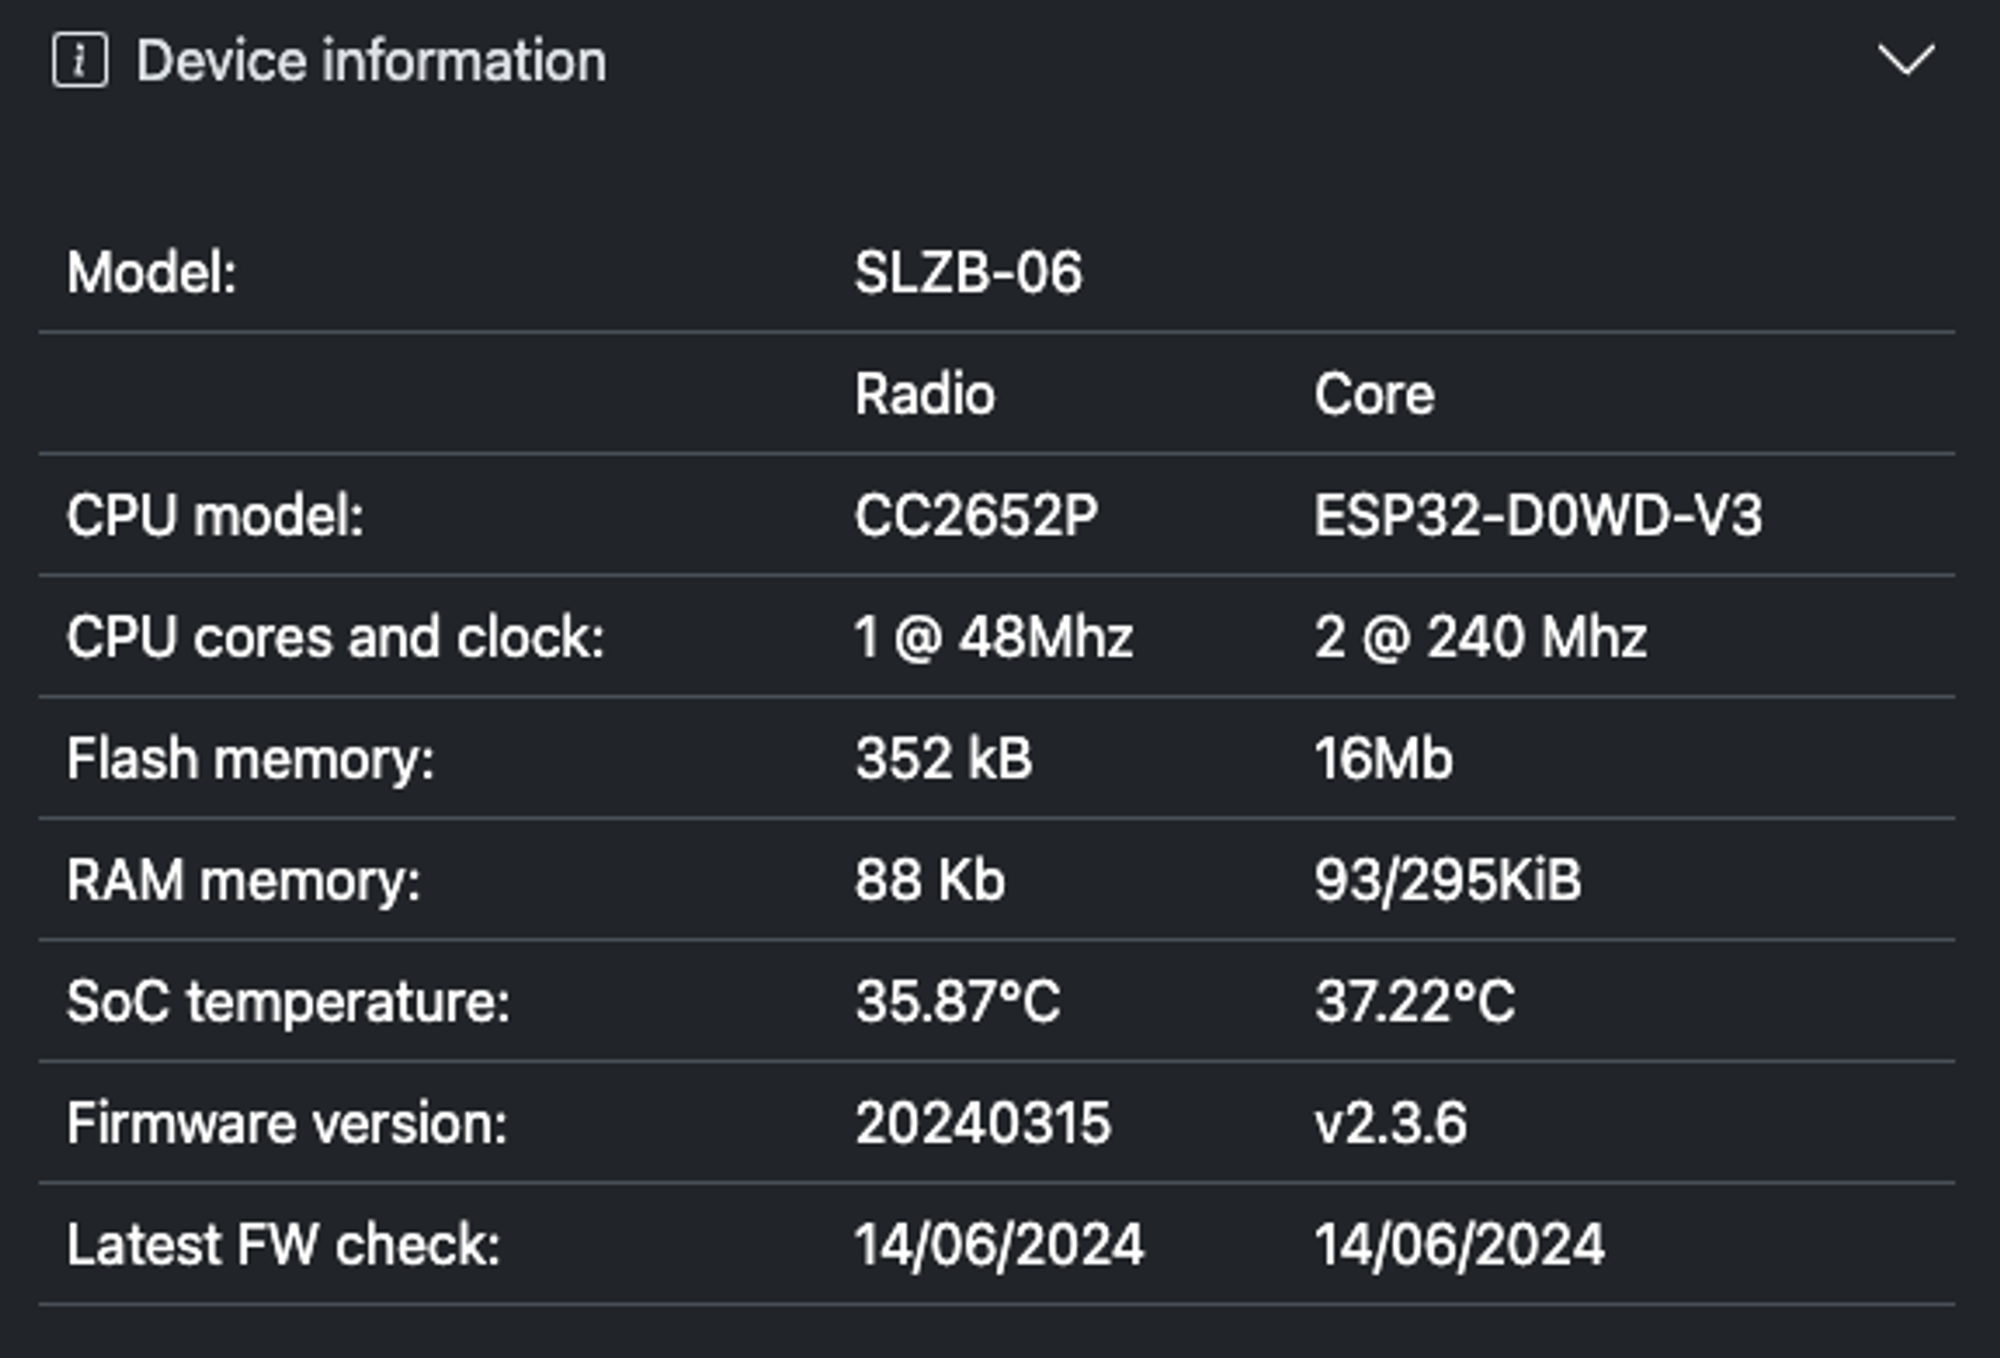The image size is (2000, 1358).
Task: Click the 1 @ 48Mhz radio clock value
Action: 994,638
